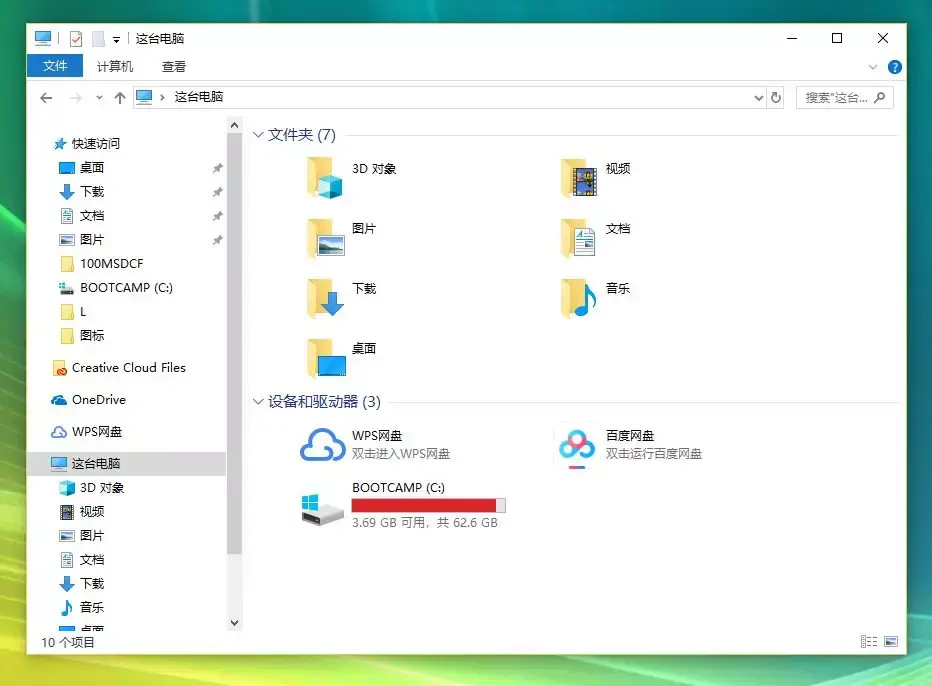Image resolution: width=932 pixels, height=686 pixels.
Task: Switch to the 查看 ribbon tab
Action: click(x=174, y=66)
